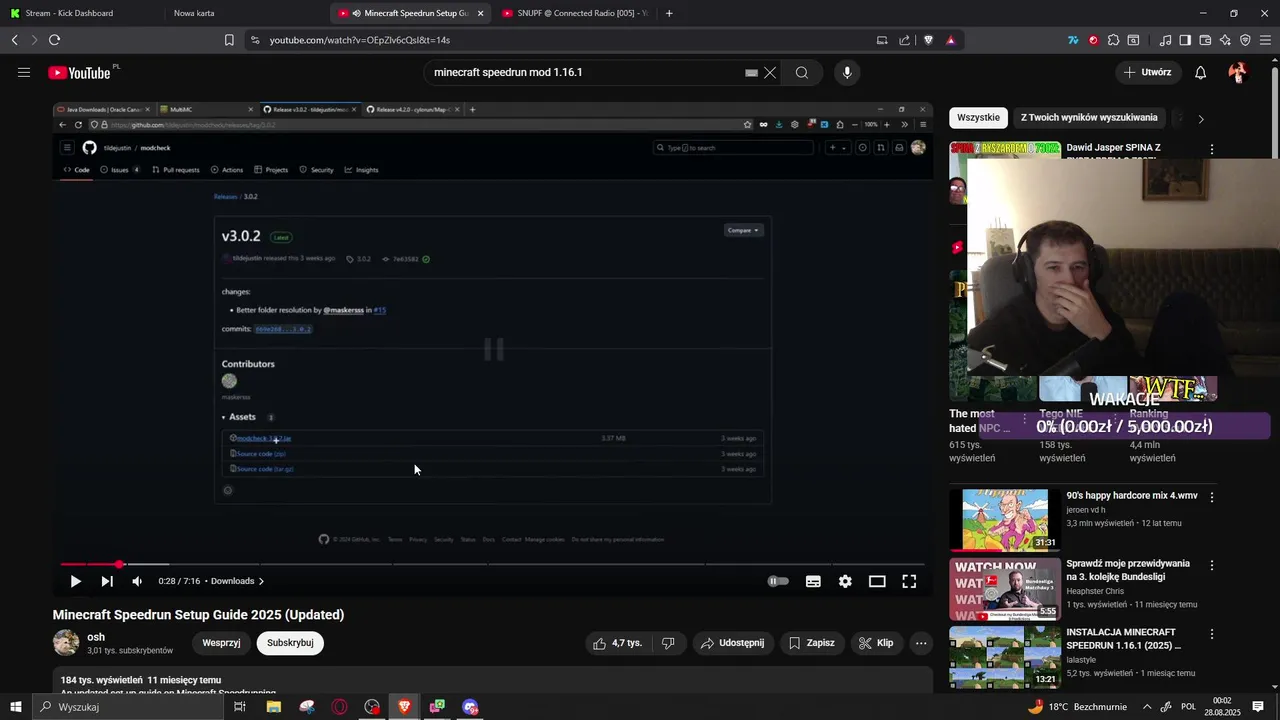The width and height of the screenshot is (1280, 720).
Task: Open Leo AI sparkle icon
Action: 1225,40
